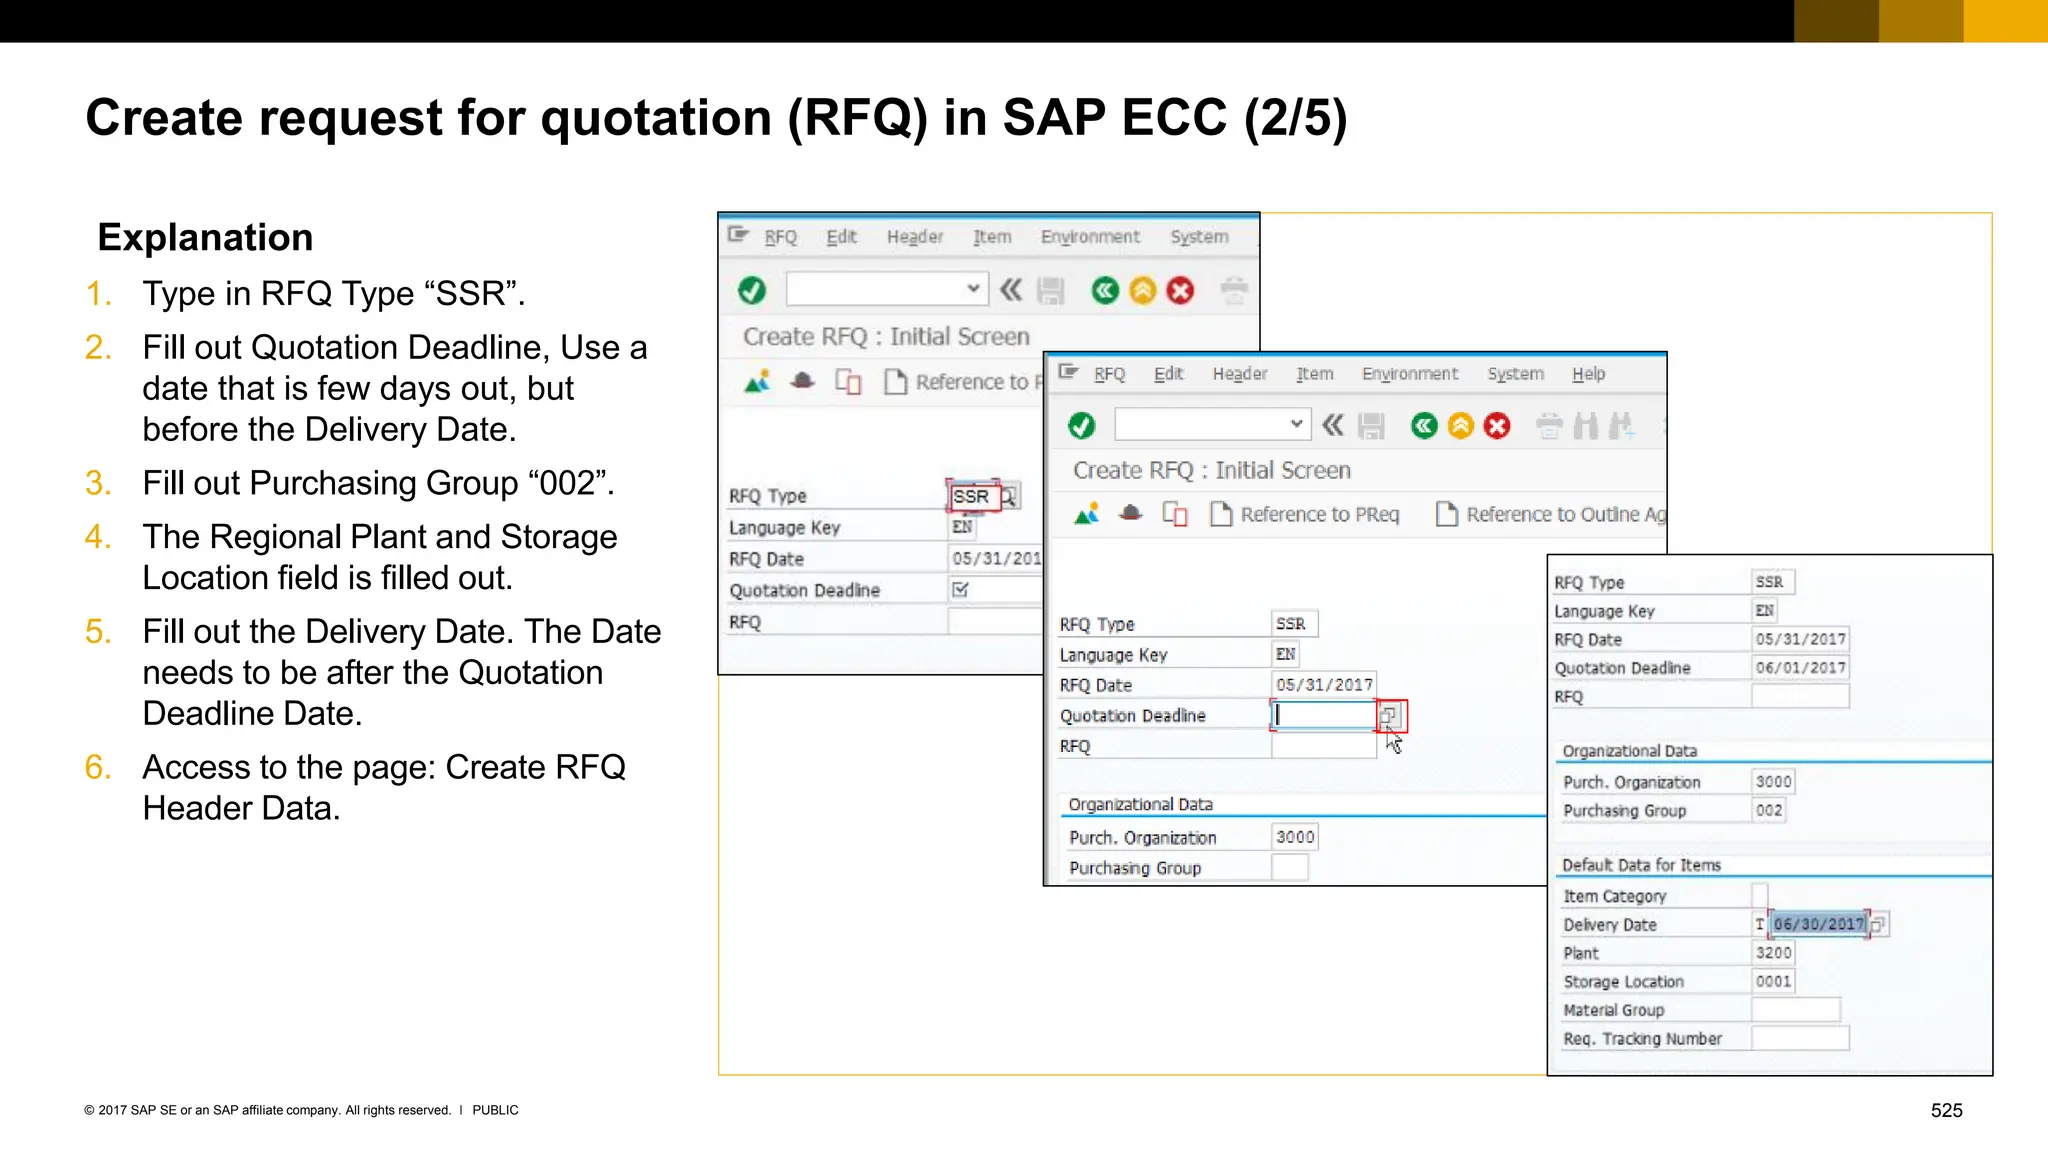
Task: Click empty Item Category field
Action: (x=1760, y=895)
